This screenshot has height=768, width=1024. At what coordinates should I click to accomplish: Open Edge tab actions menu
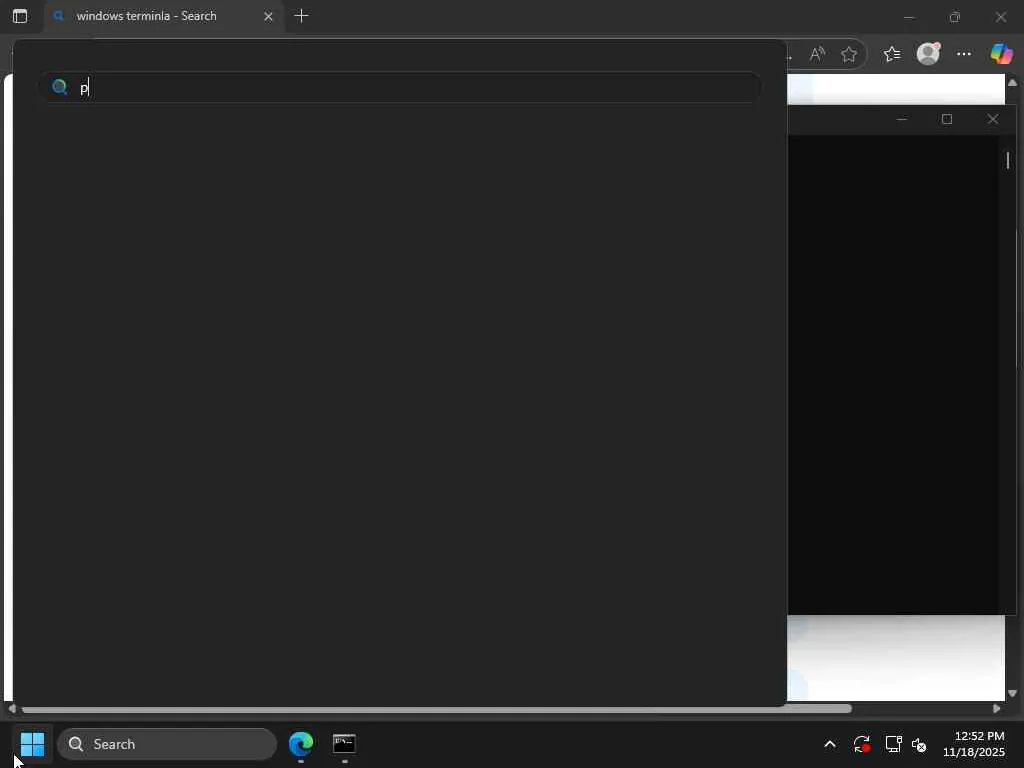click(20, 16)
